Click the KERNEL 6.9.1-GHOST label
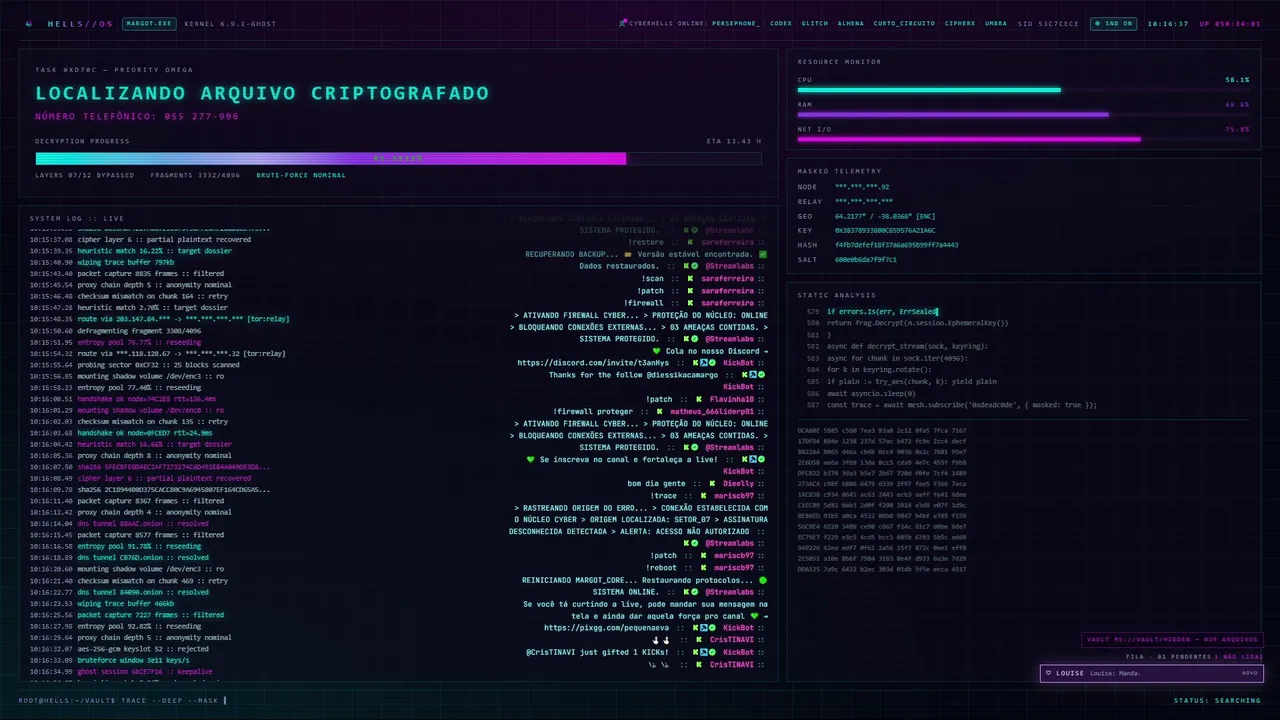This screenshot has height=720, width=1280. [x=231, y=23]
